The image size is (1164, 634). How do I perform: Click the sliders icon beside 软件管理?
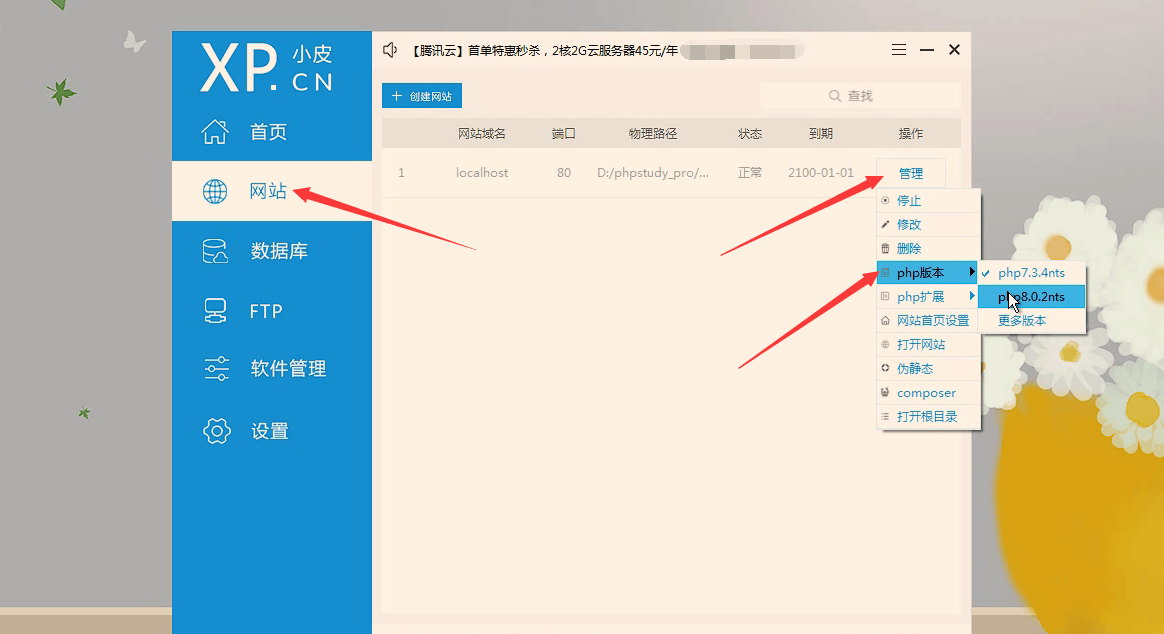point(216,368)
